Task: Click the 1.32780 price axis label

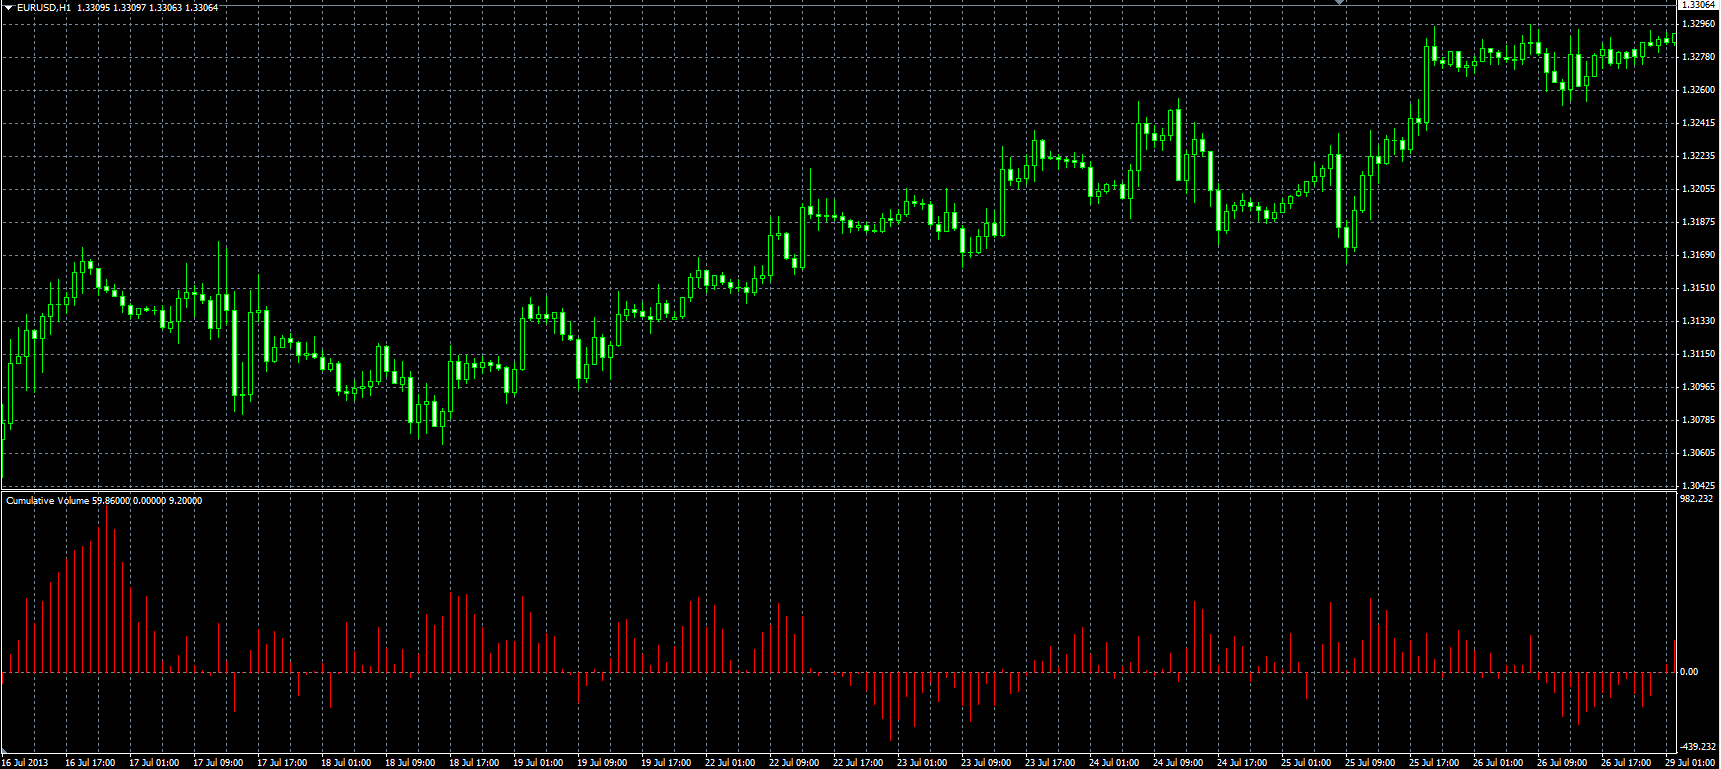Action: click(1699, 57)
